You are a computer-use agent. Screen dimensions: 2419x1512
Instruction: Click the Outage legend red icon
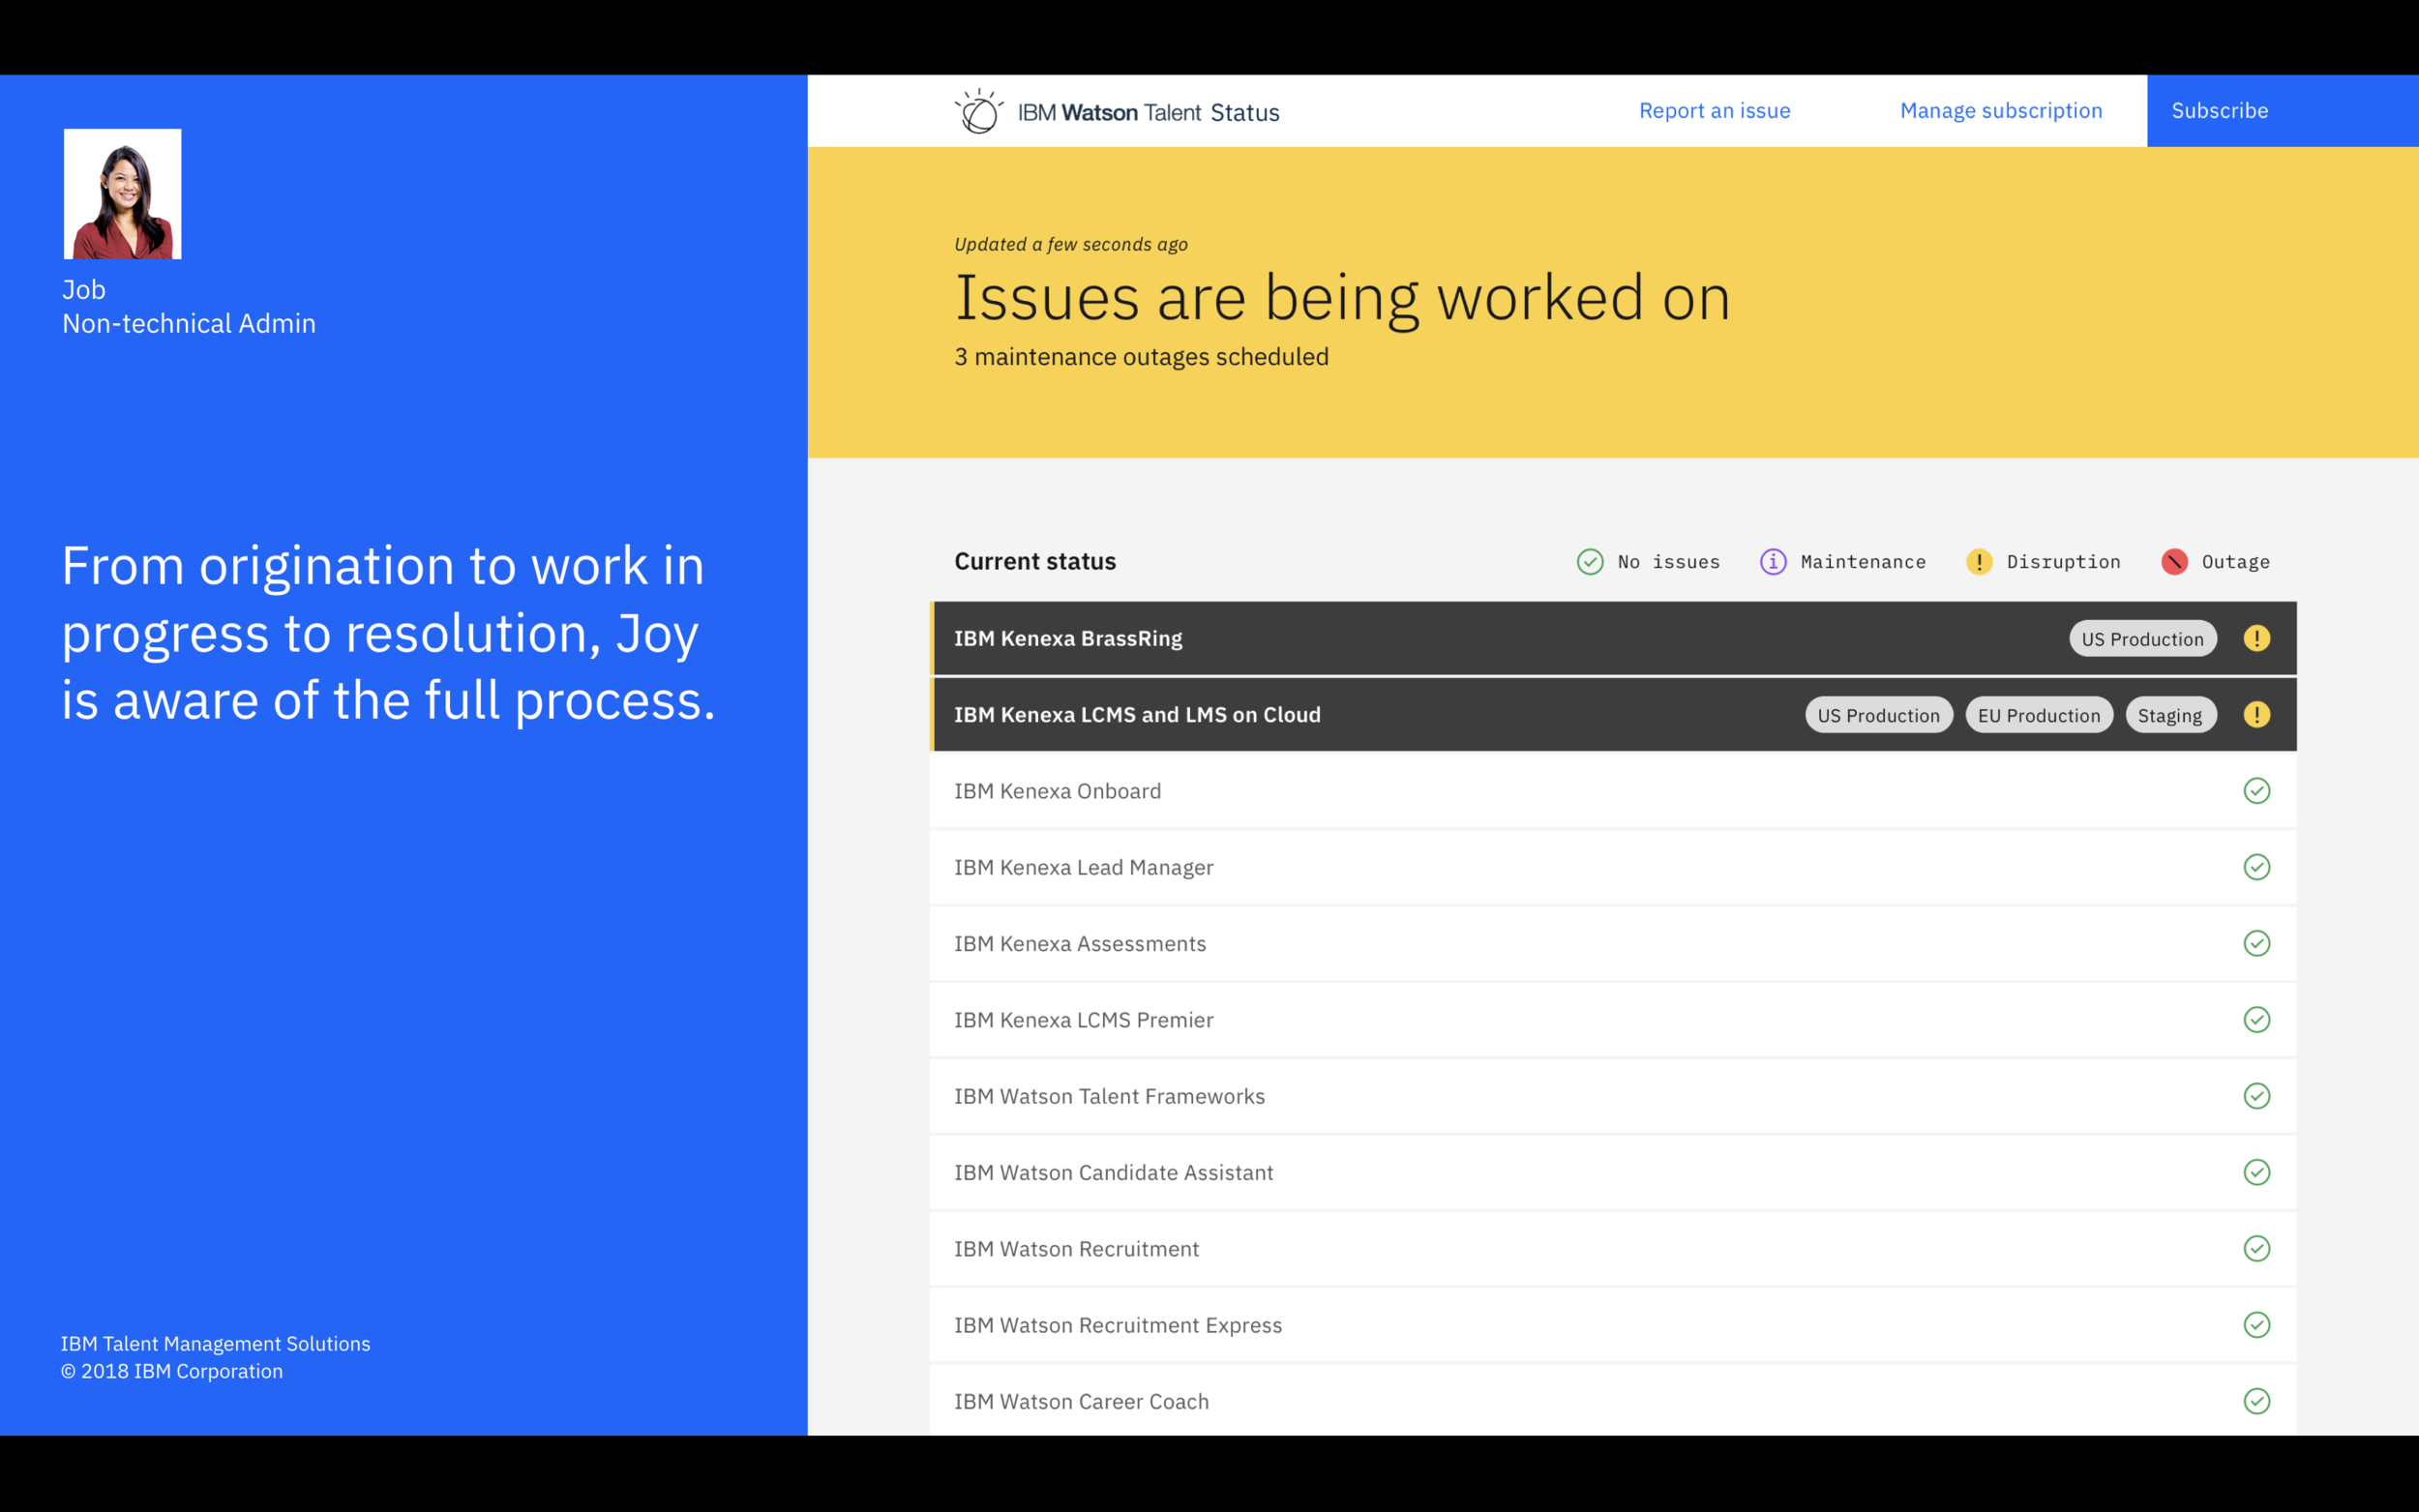point(2174,562)
